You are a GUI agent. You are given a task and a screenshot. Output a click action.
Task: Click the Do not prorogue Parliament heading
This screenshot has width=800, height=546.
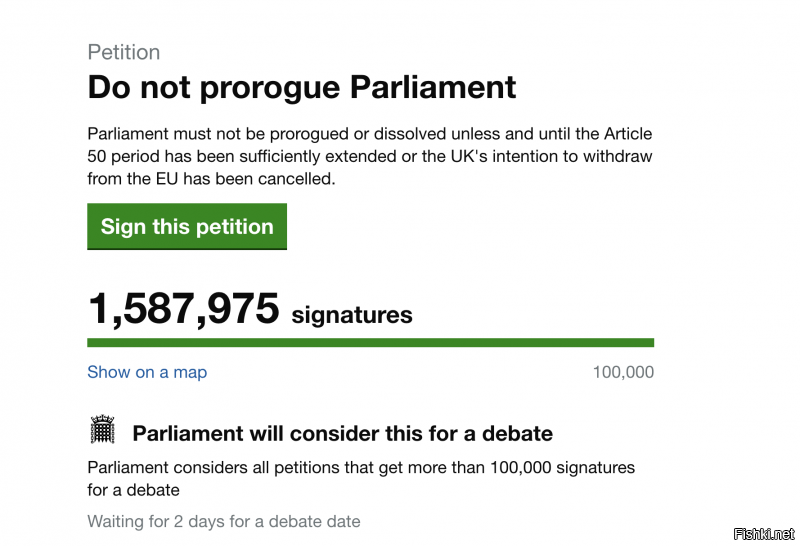[x=302, y=87]
